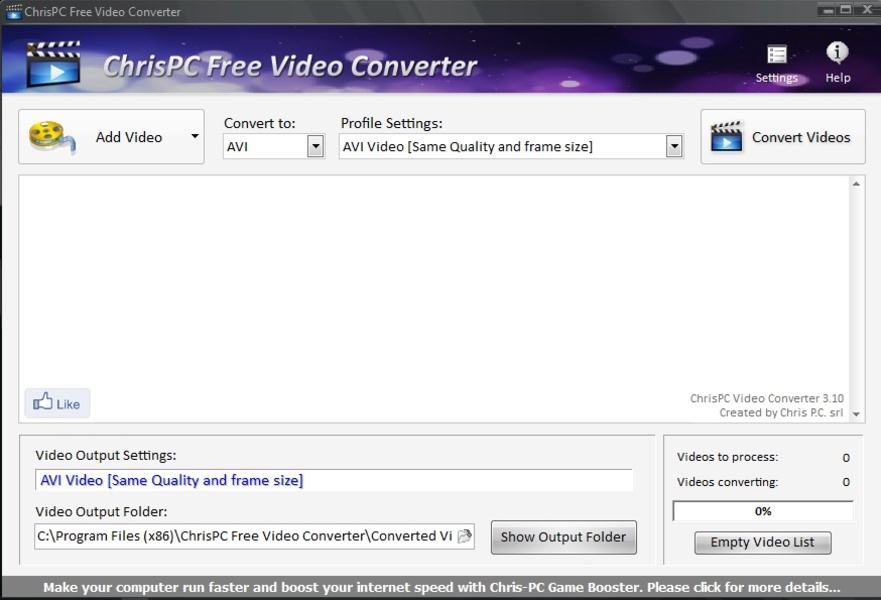Click the Show Output Folder button
This screenshot has width=881, height=600.
click(x=563, y=537)
